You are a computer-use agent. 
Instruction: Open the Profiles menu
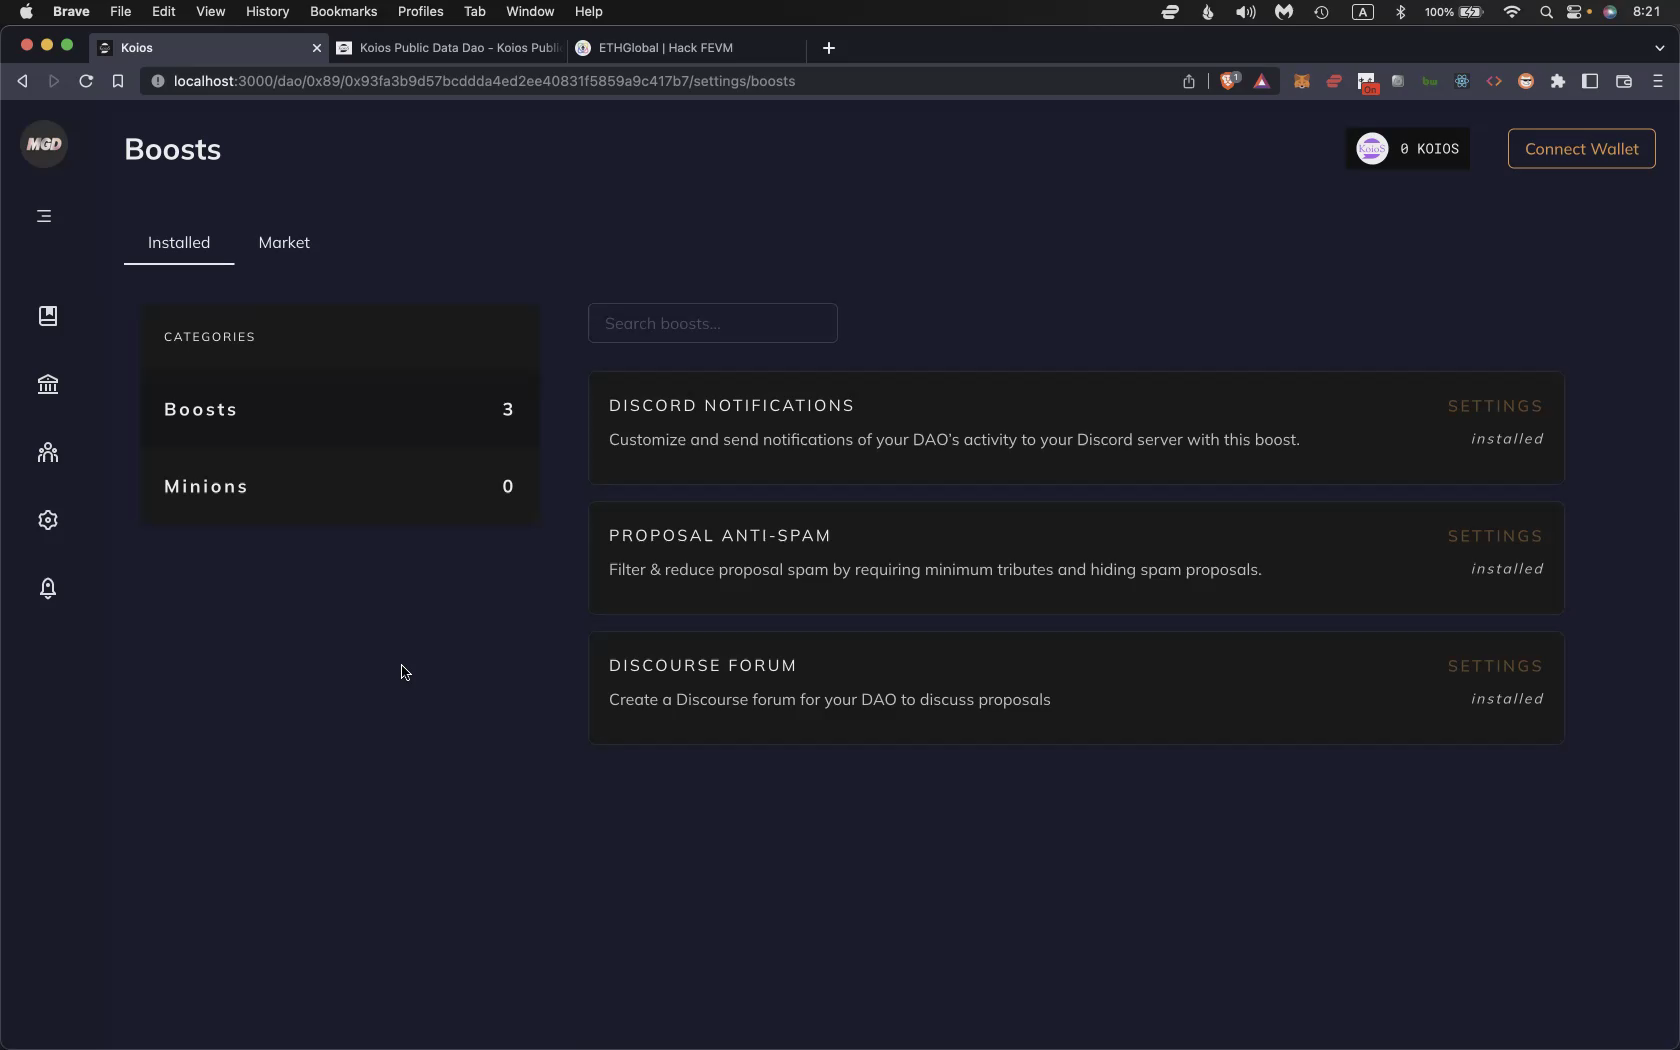pyautogui.click(x=420, y=12)
